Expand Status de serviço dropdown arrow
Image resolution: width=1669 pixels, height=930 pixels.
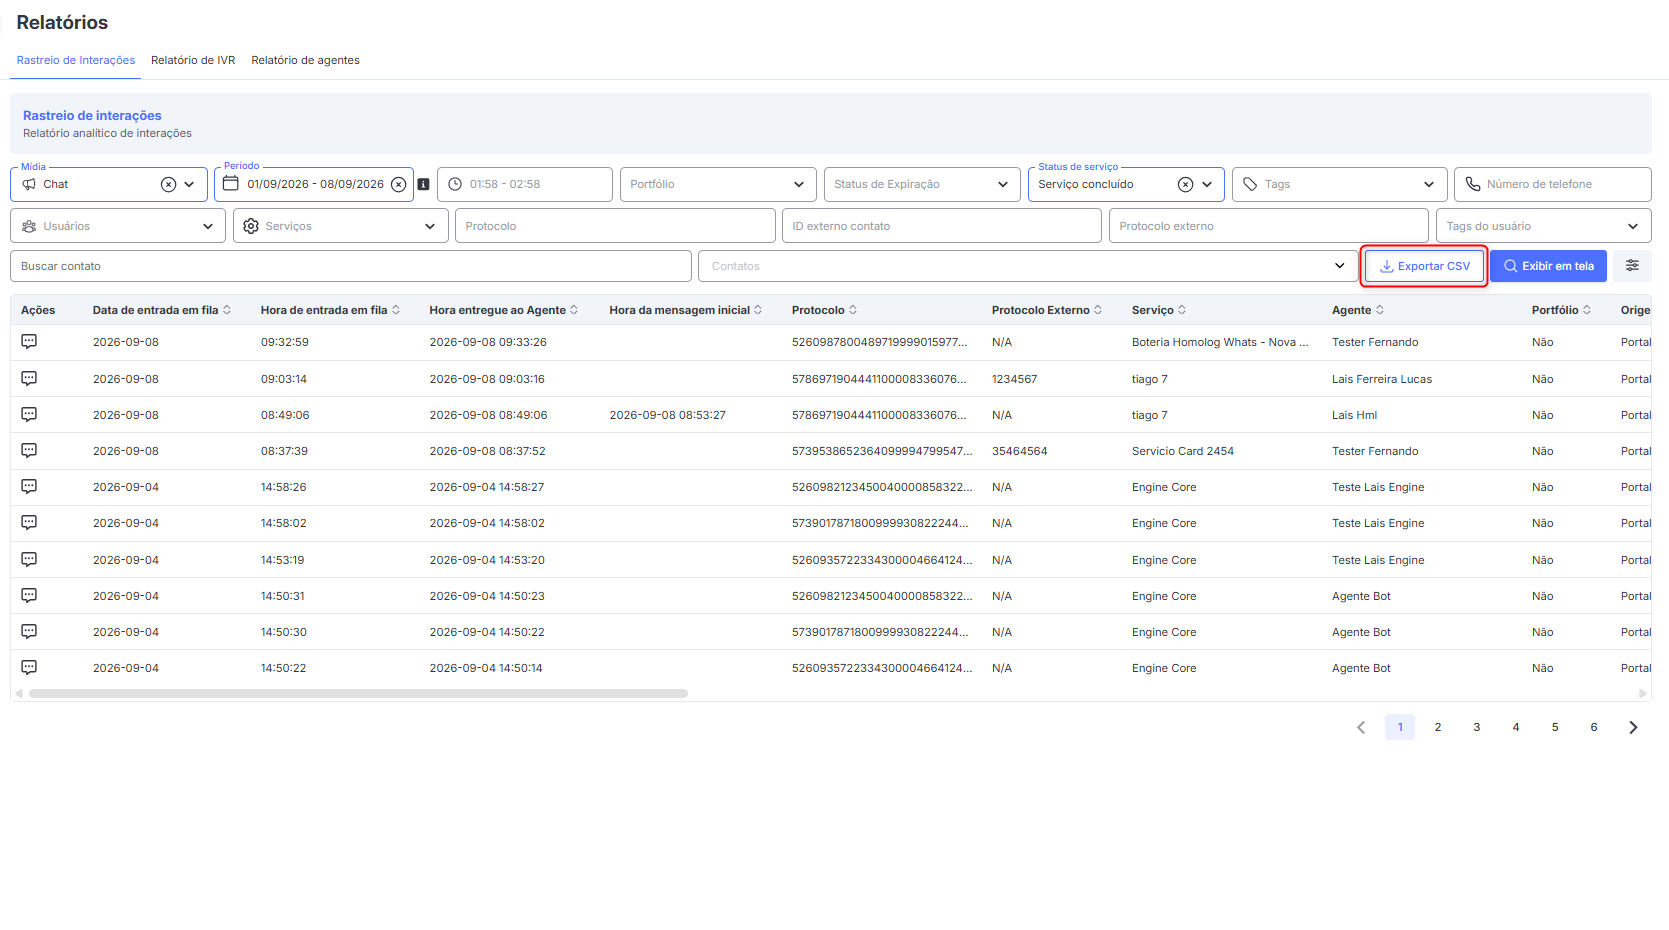click(1207, 184)
